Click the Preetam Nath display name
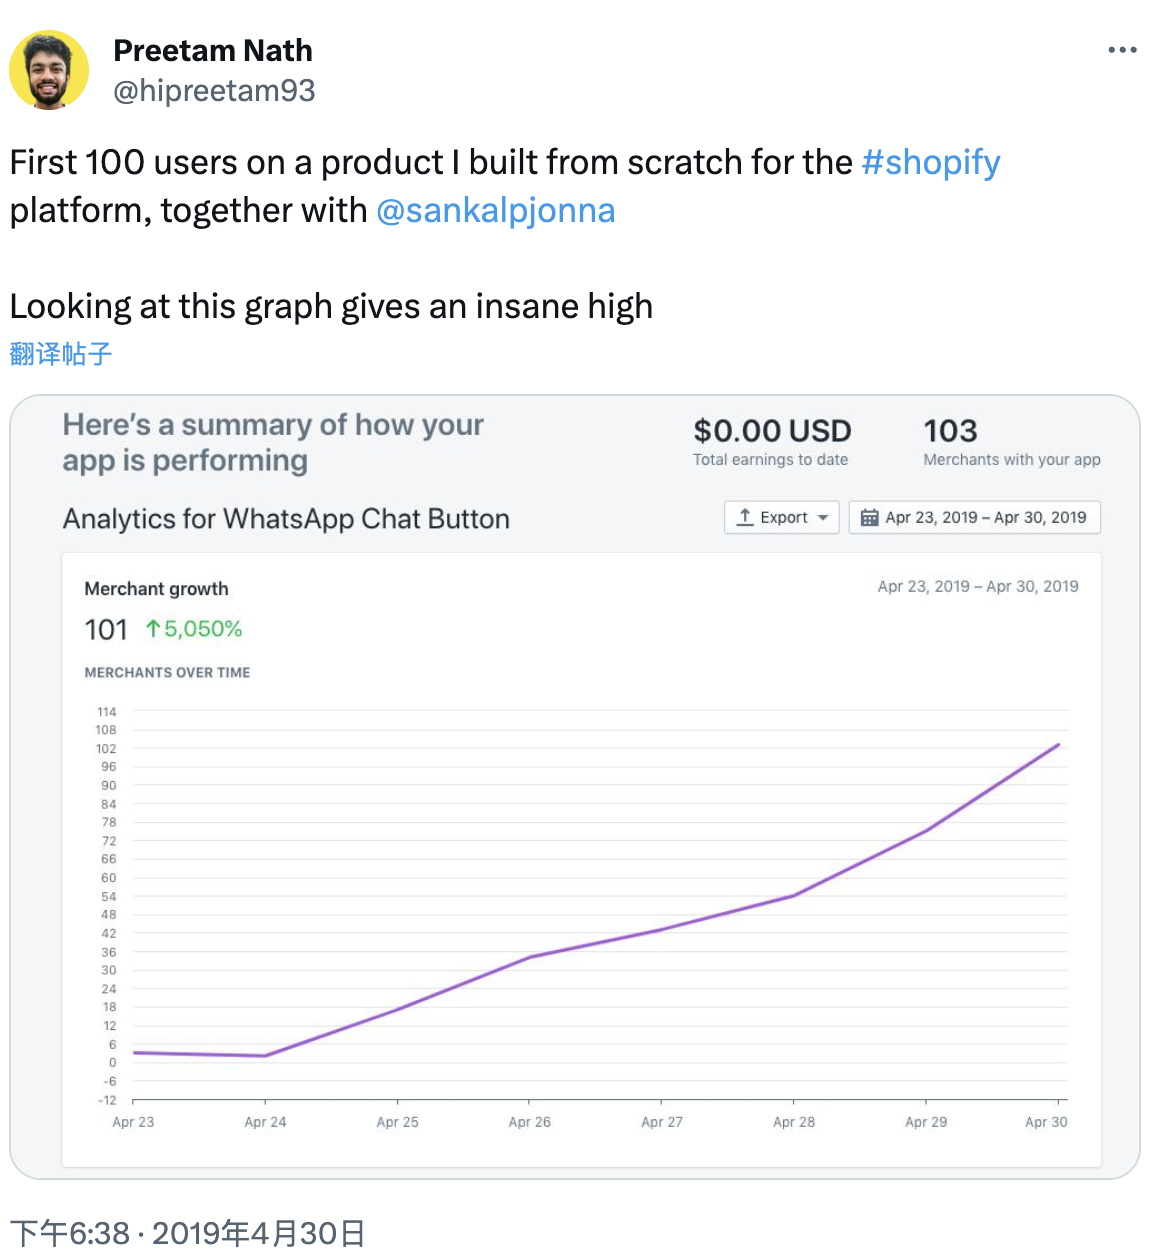This screenshot has height=1258, width=1156. [x=213, y=50]
